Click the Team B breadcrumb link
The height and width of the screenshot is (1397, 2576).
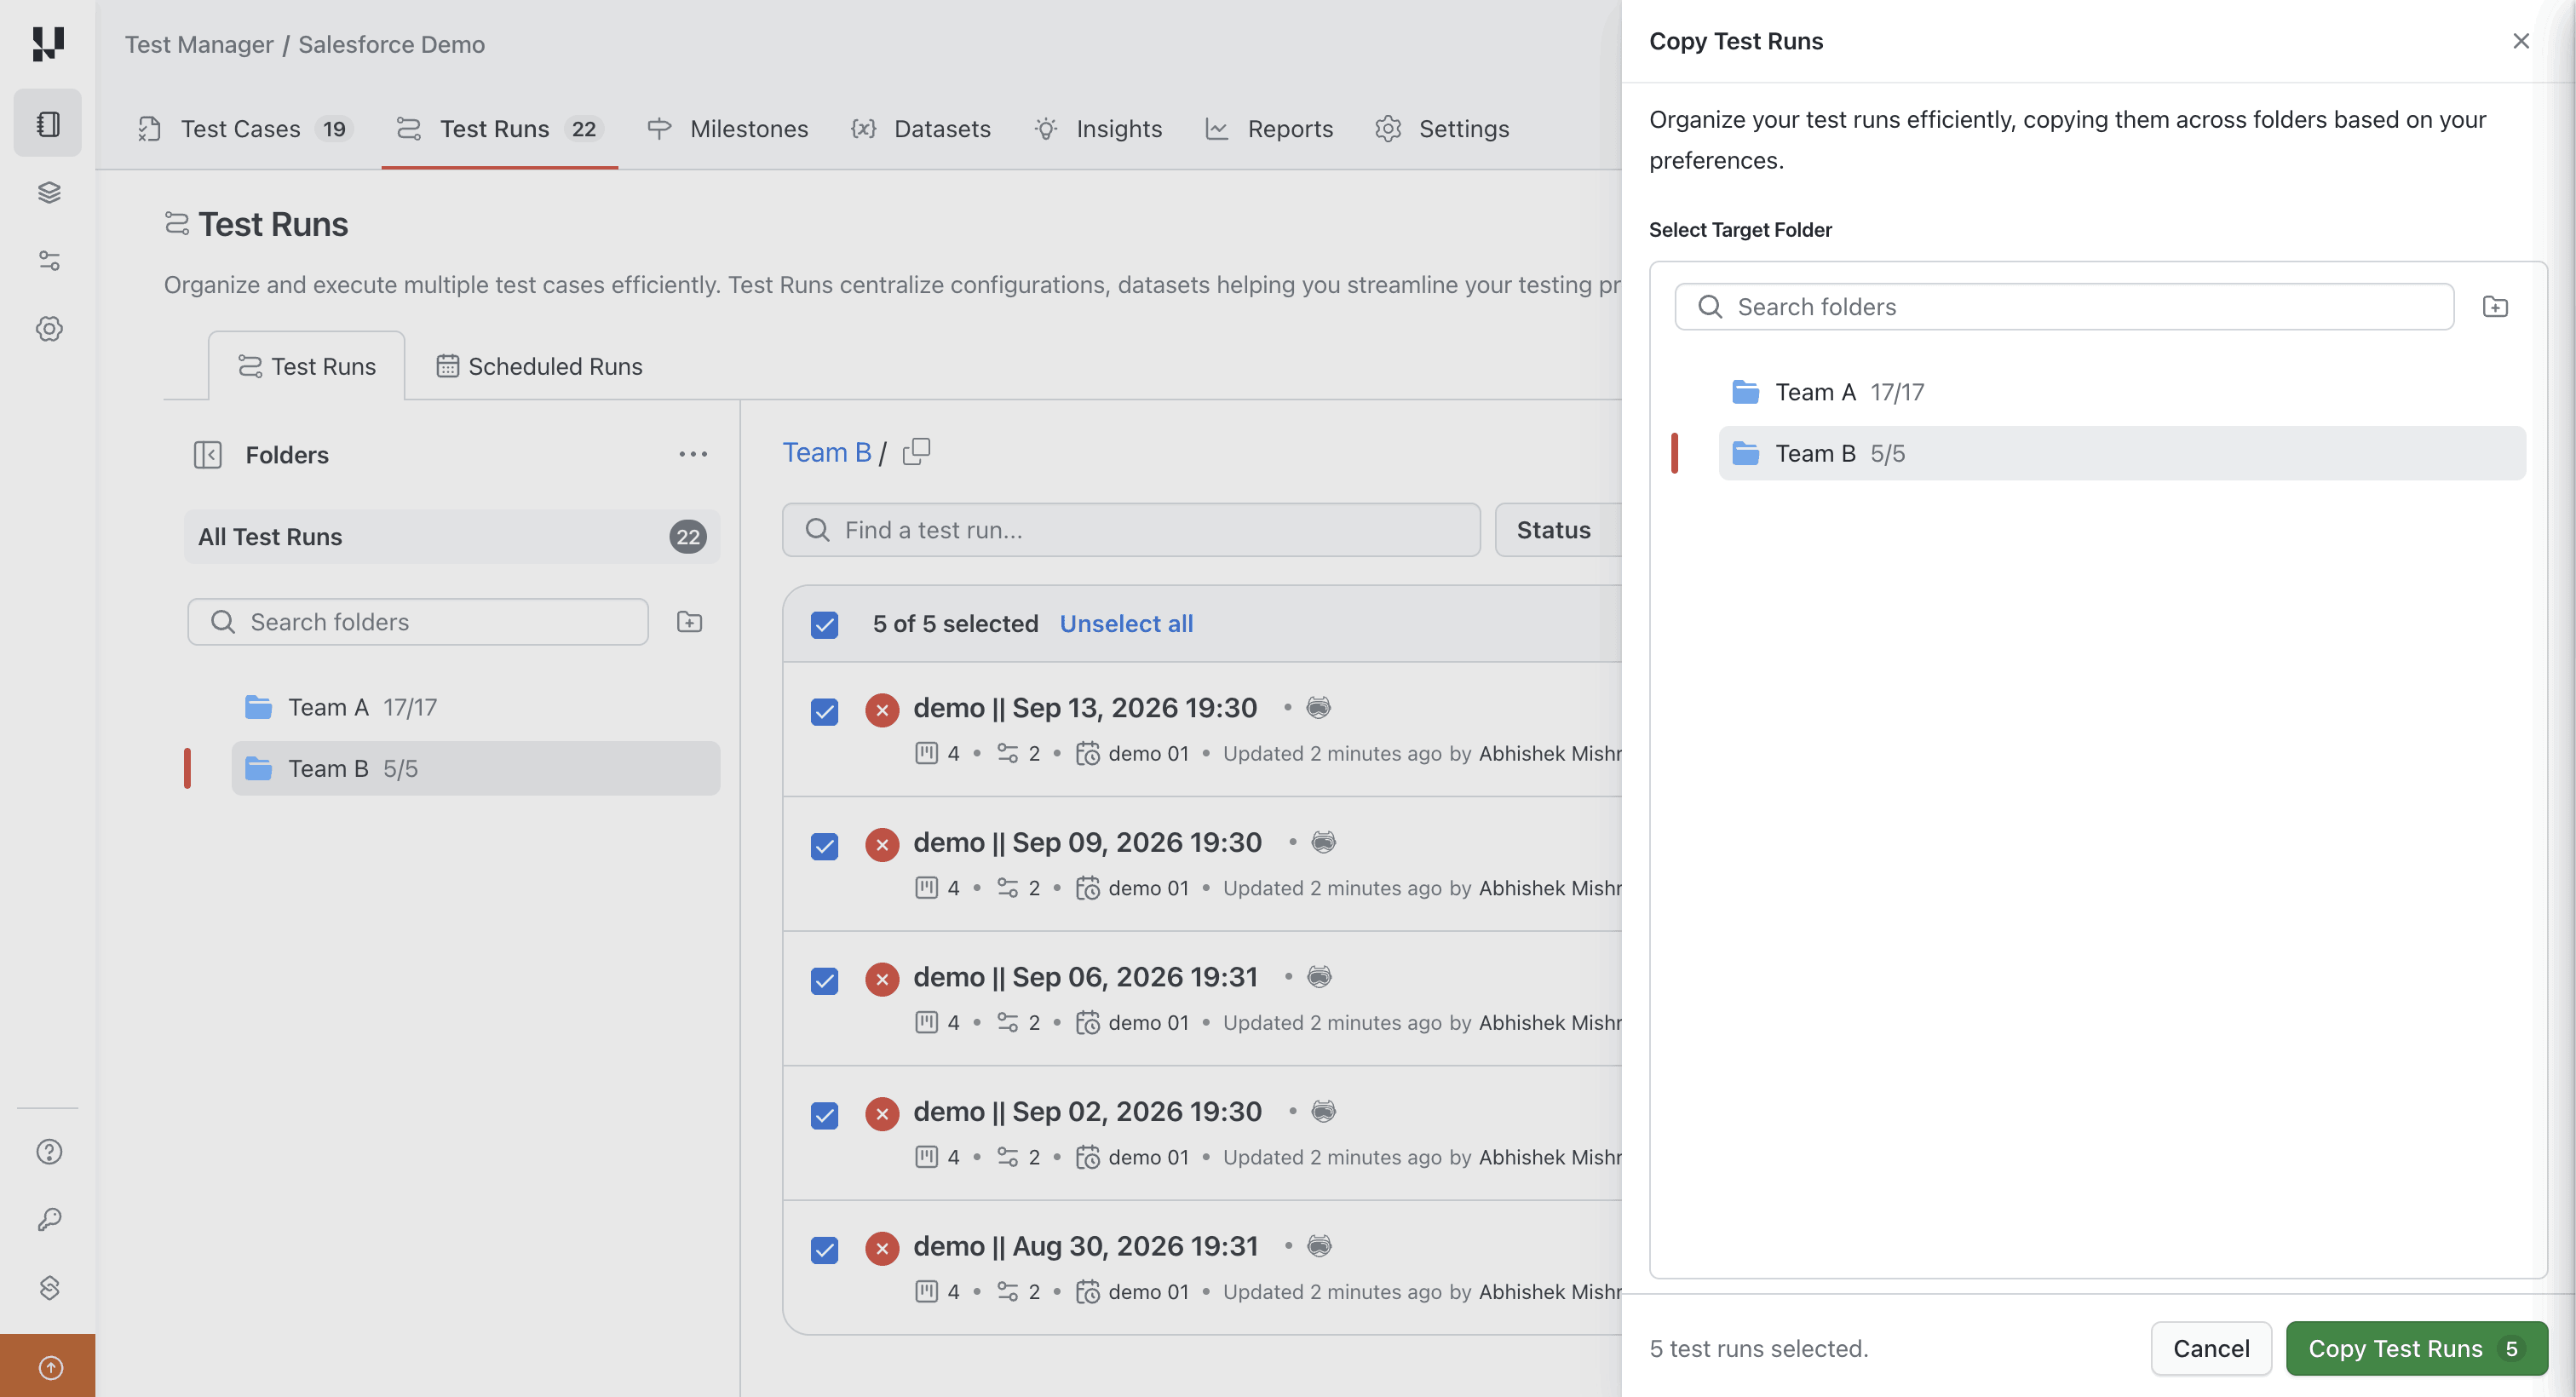[827, 452]
